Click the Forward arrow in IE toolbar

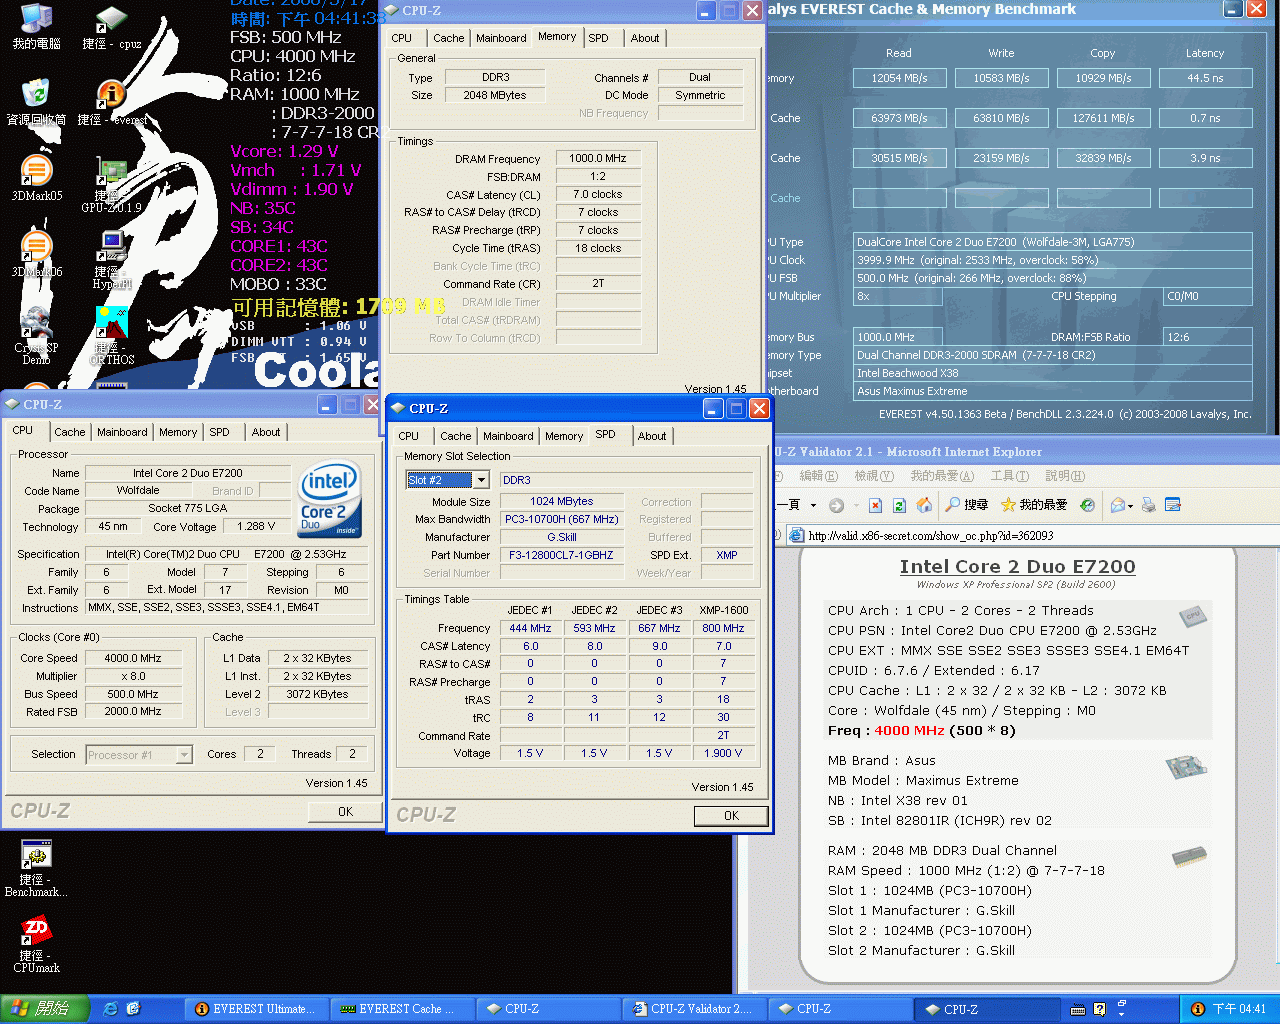[836, 505]
